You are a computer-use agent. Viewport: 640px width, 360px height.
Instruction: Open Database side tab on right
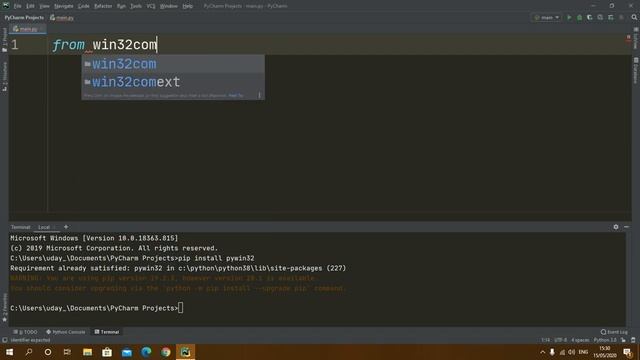coord(636,71)
